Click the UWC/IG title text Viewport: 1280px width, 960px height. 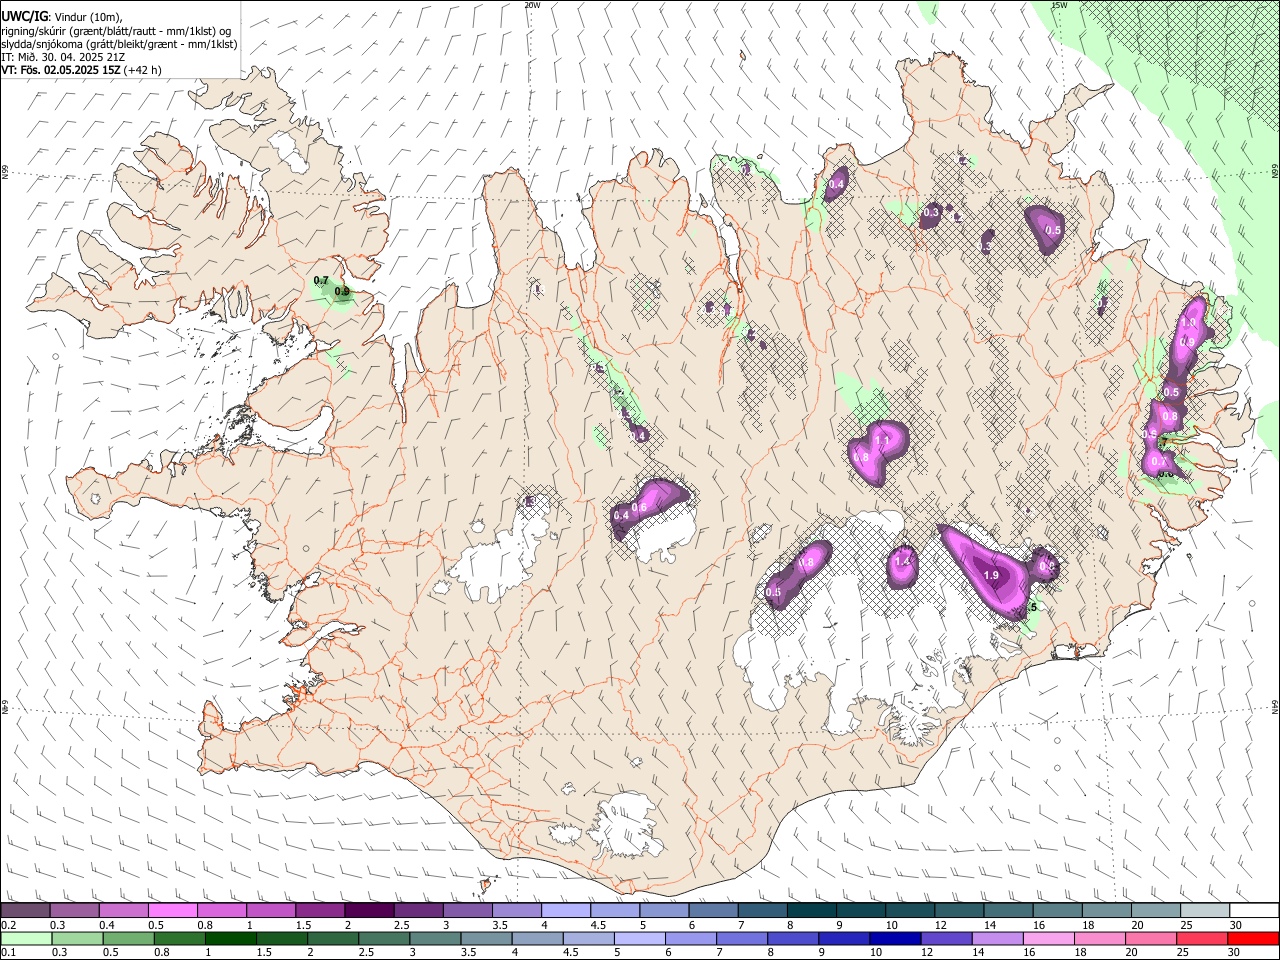(23, 17)
